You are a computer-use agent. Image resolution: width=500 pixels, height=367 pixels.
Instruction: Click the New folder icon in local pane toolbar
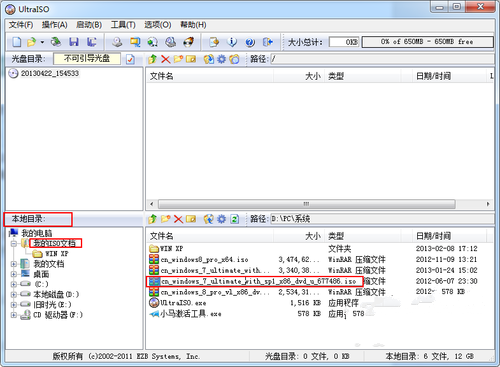click(166, 219)
